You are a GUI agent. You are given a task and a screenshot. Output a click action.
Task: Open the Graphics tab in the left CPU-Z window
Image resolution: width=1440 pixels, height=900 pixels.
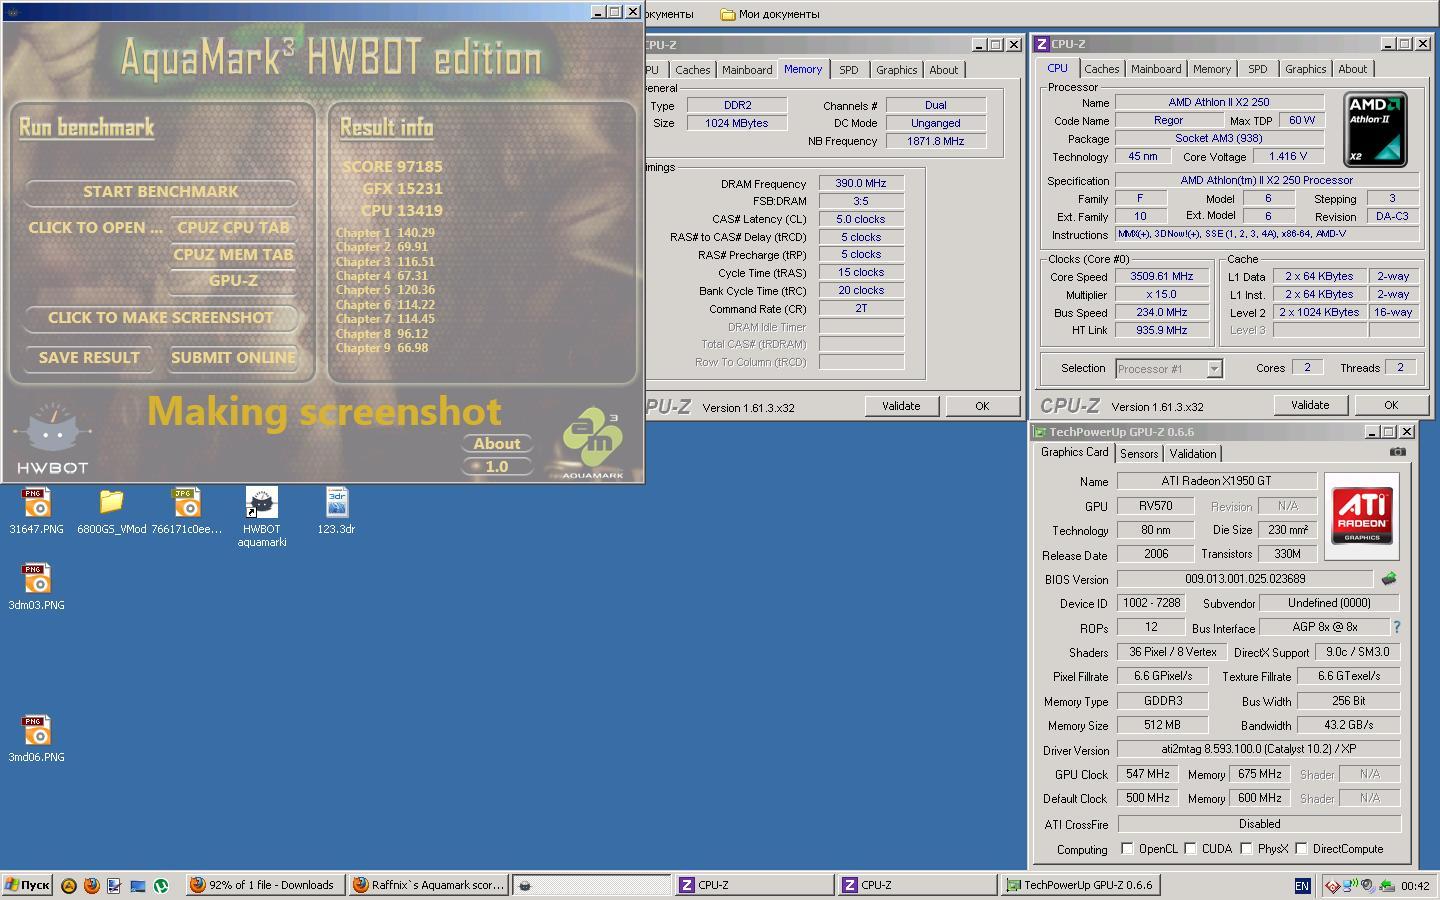coord(896,70)
